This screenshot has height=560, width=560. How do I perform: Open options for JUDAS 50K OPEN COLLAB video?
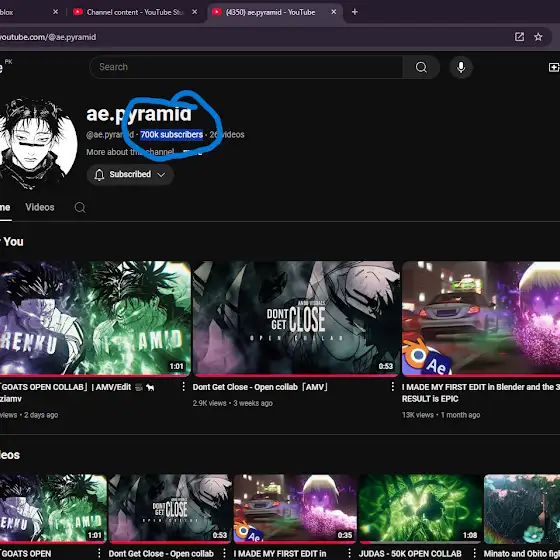tap(474, 553)
